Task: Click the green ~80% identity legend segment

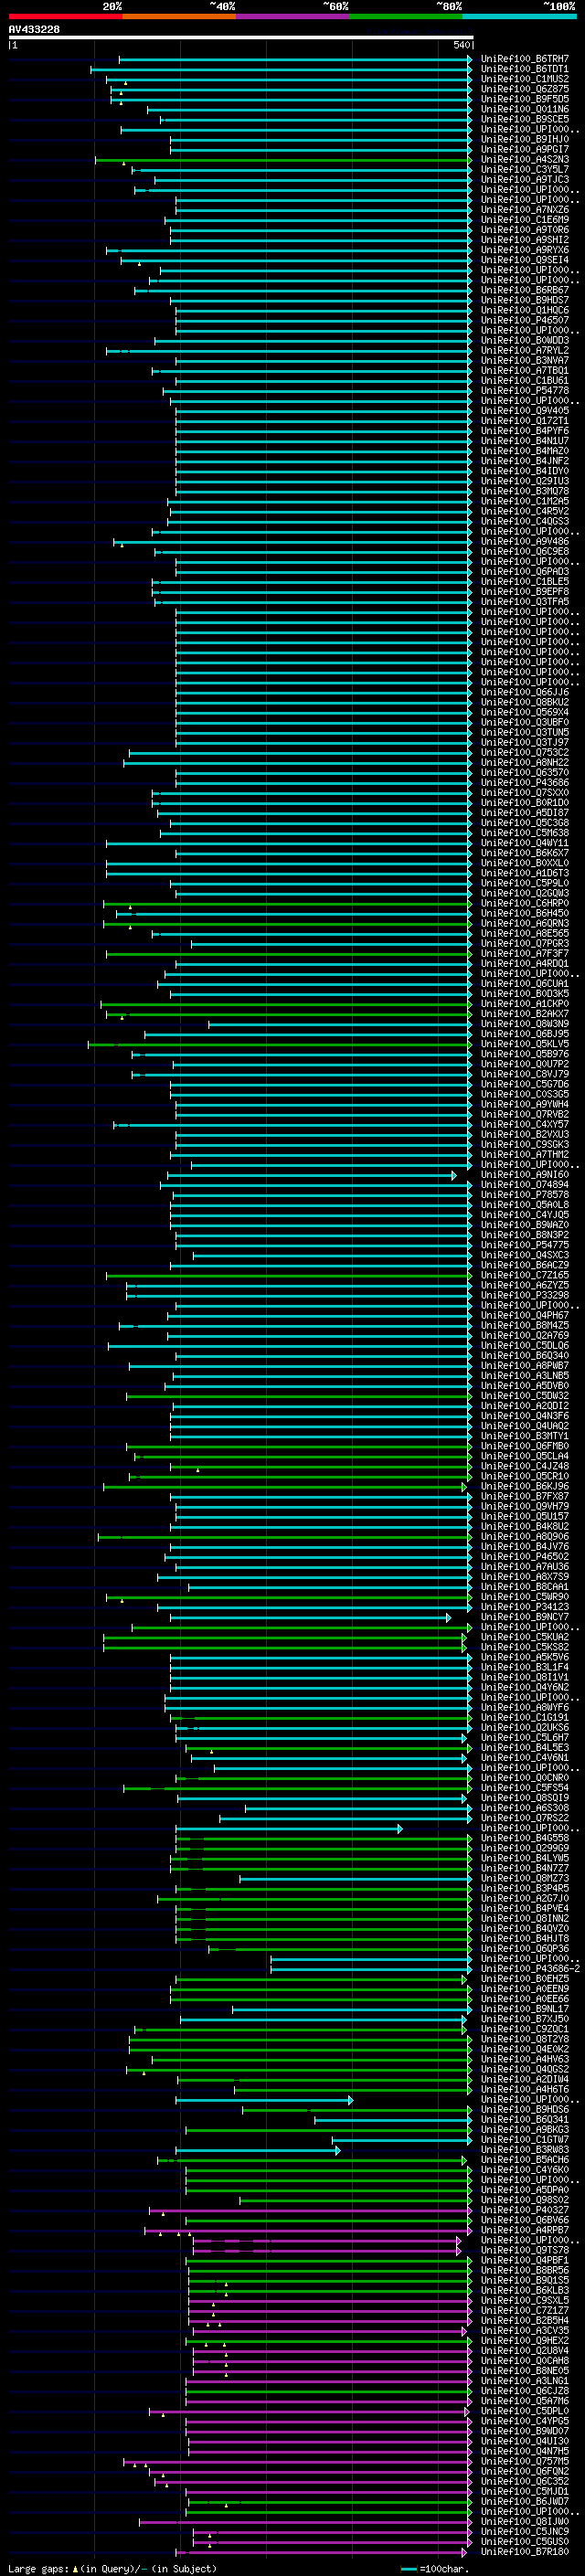Action: (406, 16)
